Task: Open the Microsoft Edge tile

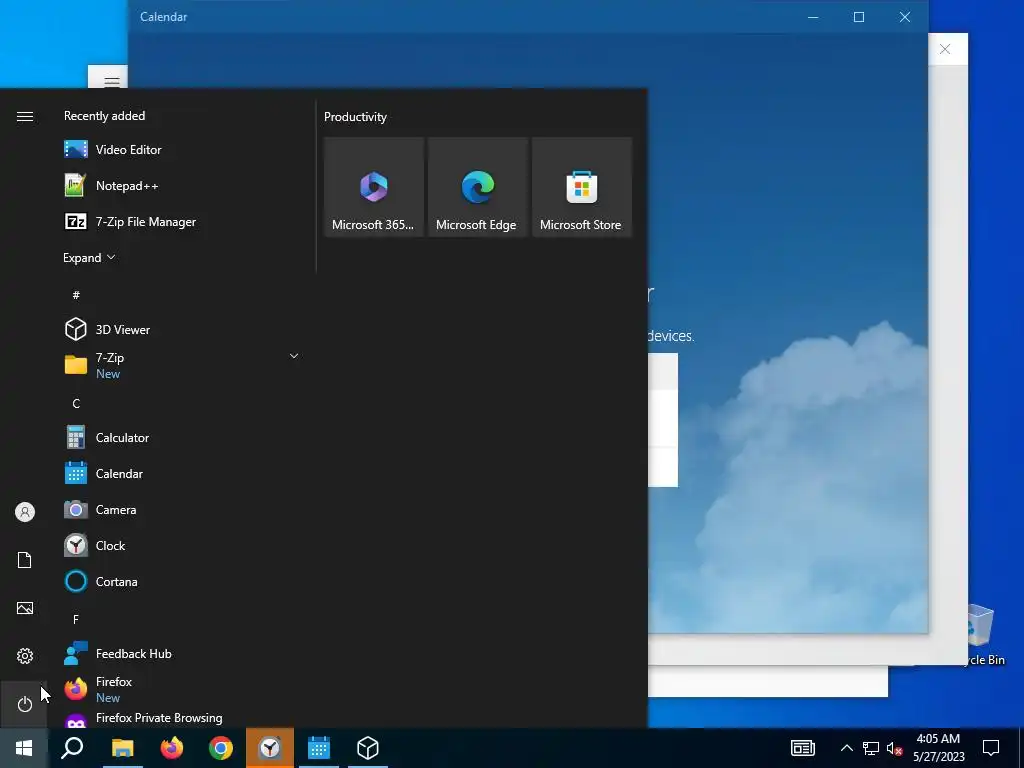Action: click(x=477, y=187)
